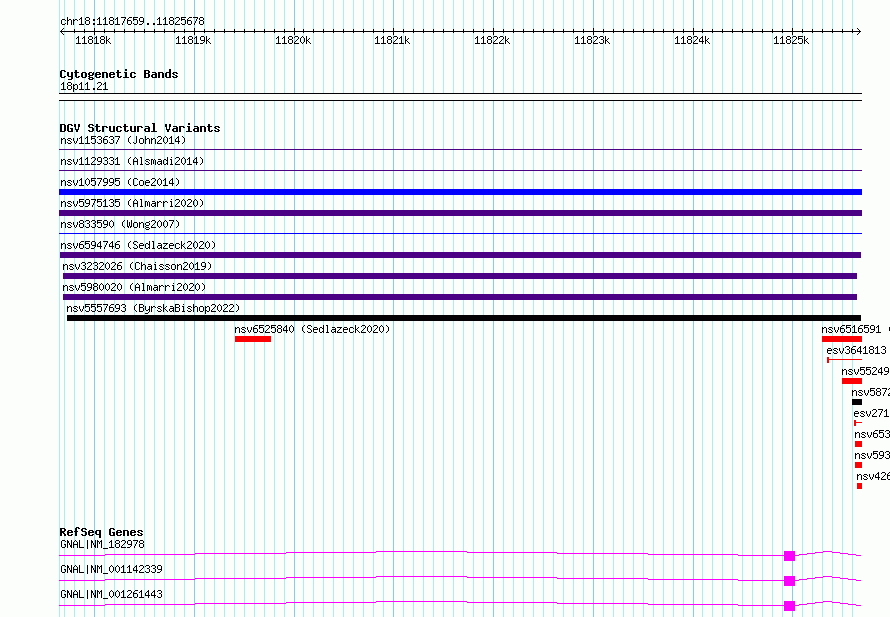Click the purple nsv5975135 variant bar
The width and height of the screenshot is (890, 617).
click(x=460, y=213)
